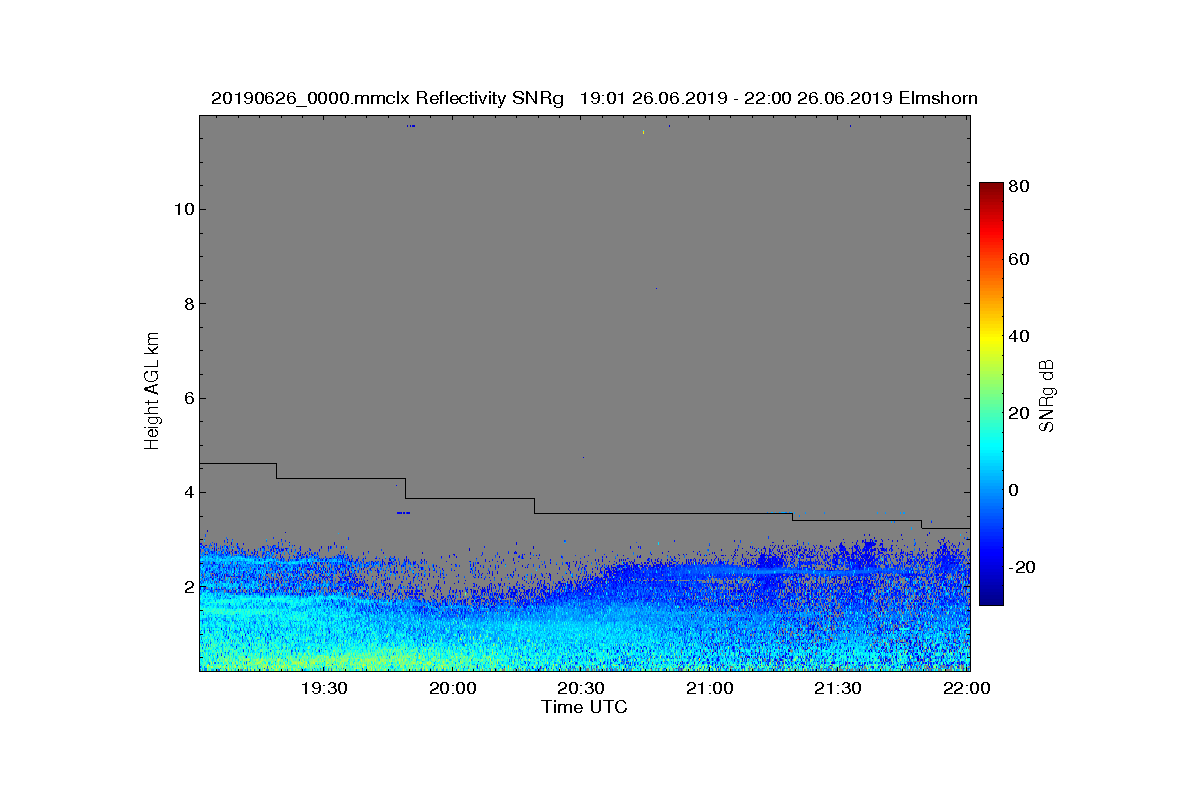The width and height of the screenshot is (1200, 800).
Task: Click the colorbar value 0
Action: tap(1015, 490)
